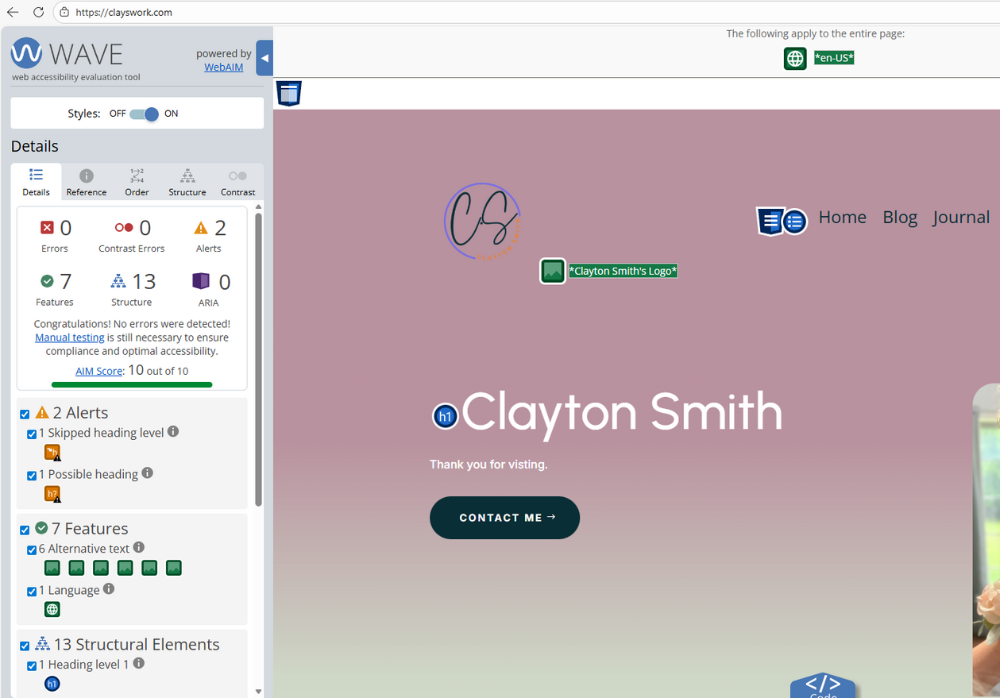Click the possible heading alert icon
Image resolution: width=1000 pixels, height=698 pixels.
click(x=51, y=493)
